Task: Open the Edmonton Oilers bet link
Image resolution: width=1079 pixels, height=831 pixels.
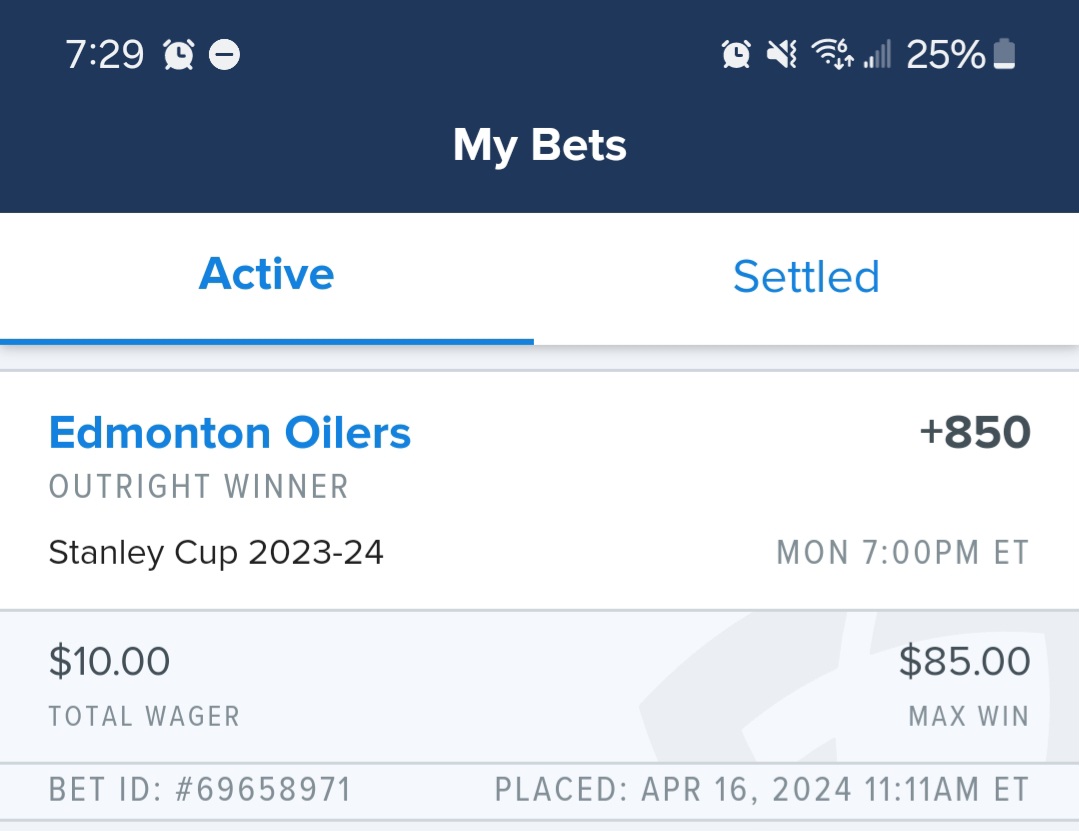Action: click(x=230, y=433)
